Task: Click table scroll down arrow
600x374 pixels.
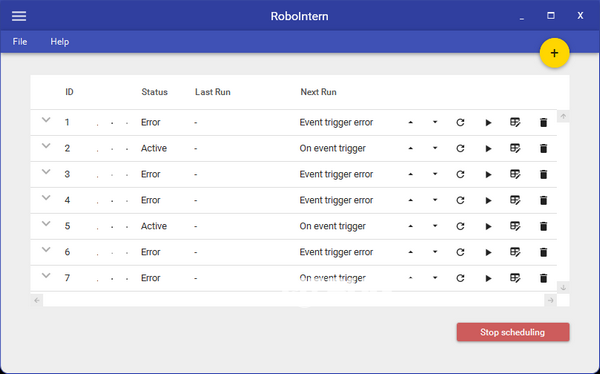Action: click(563, 287)
